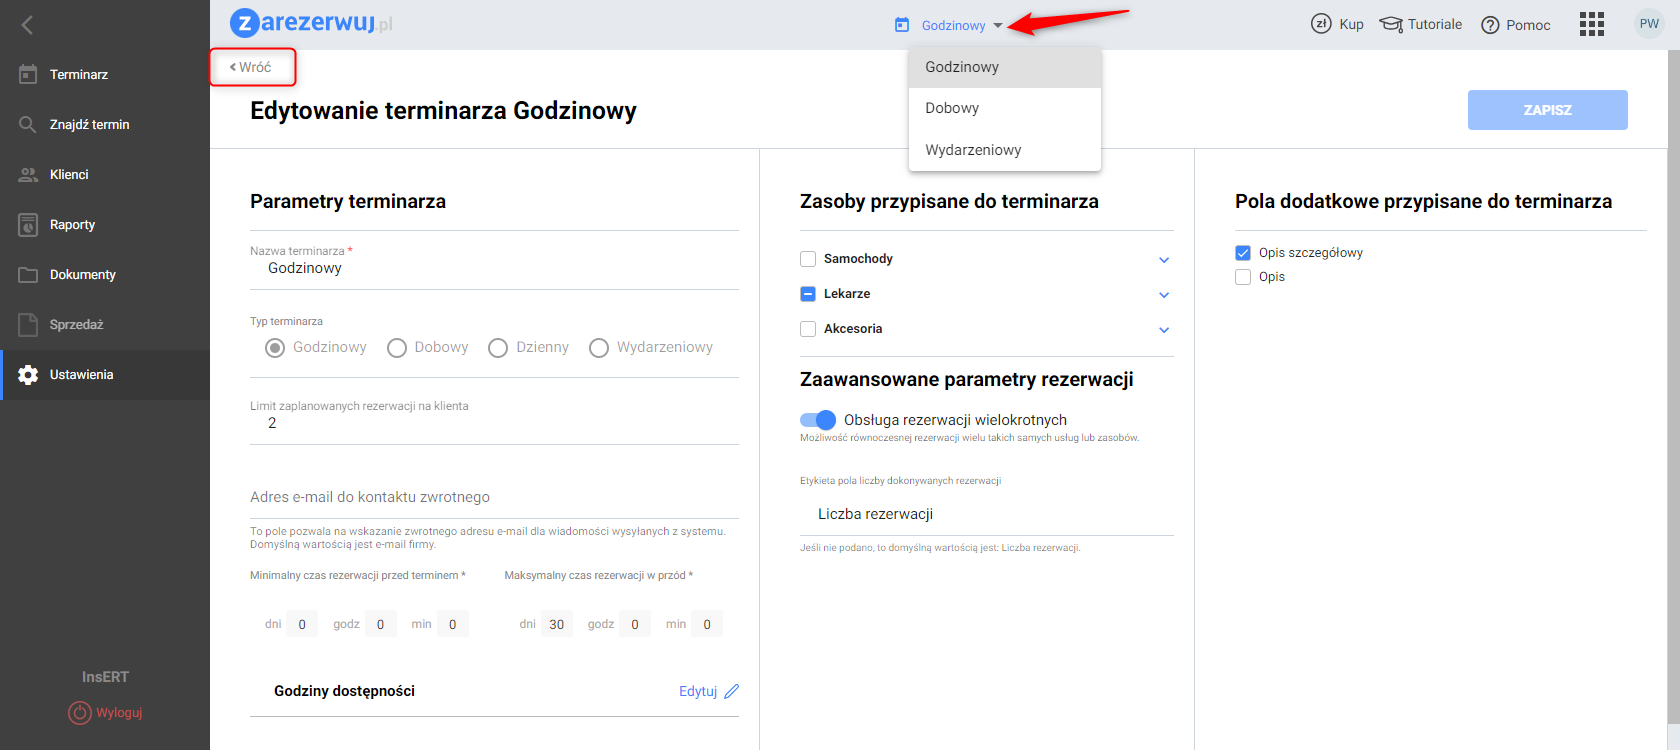Open the apps grid icon in header
Image resolution: width=1680 pixels, height=750 pixels.
tap(1591, 24)
